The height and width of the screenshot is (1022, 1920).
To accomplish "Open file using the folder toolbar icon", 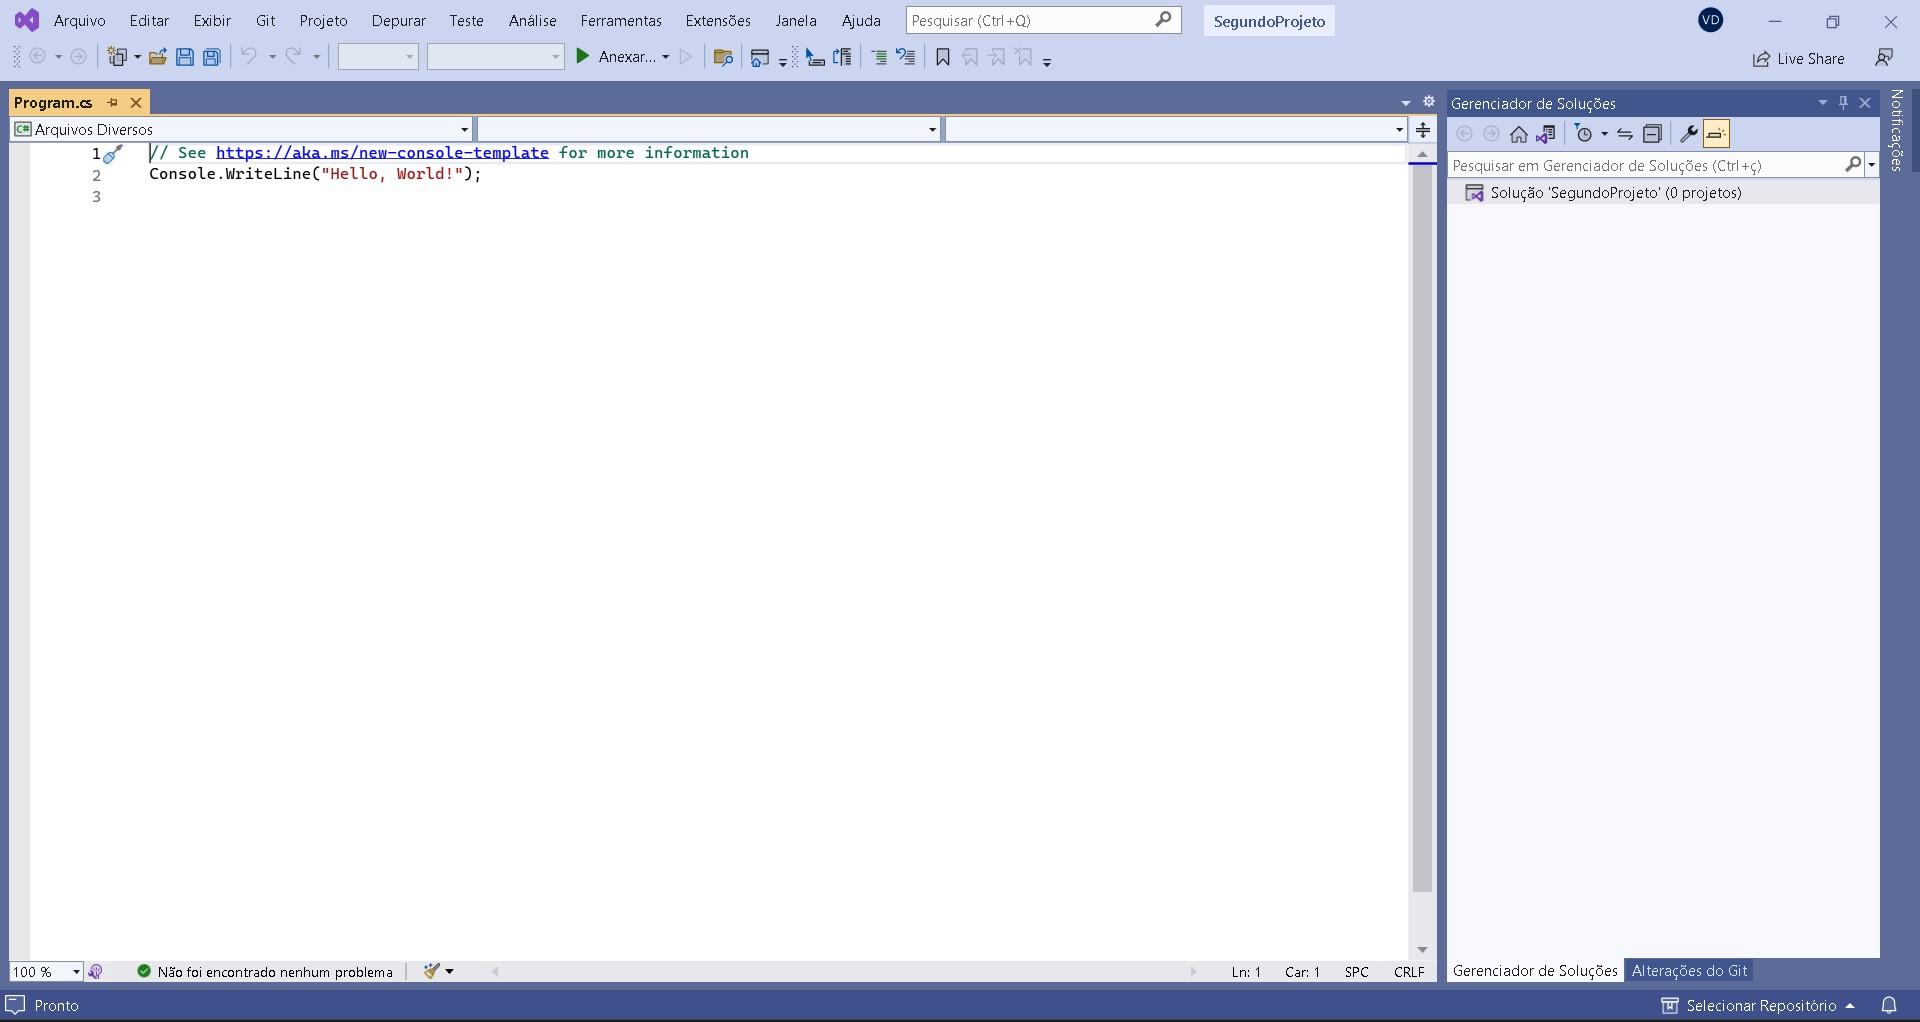I will [x=157, y=57].
